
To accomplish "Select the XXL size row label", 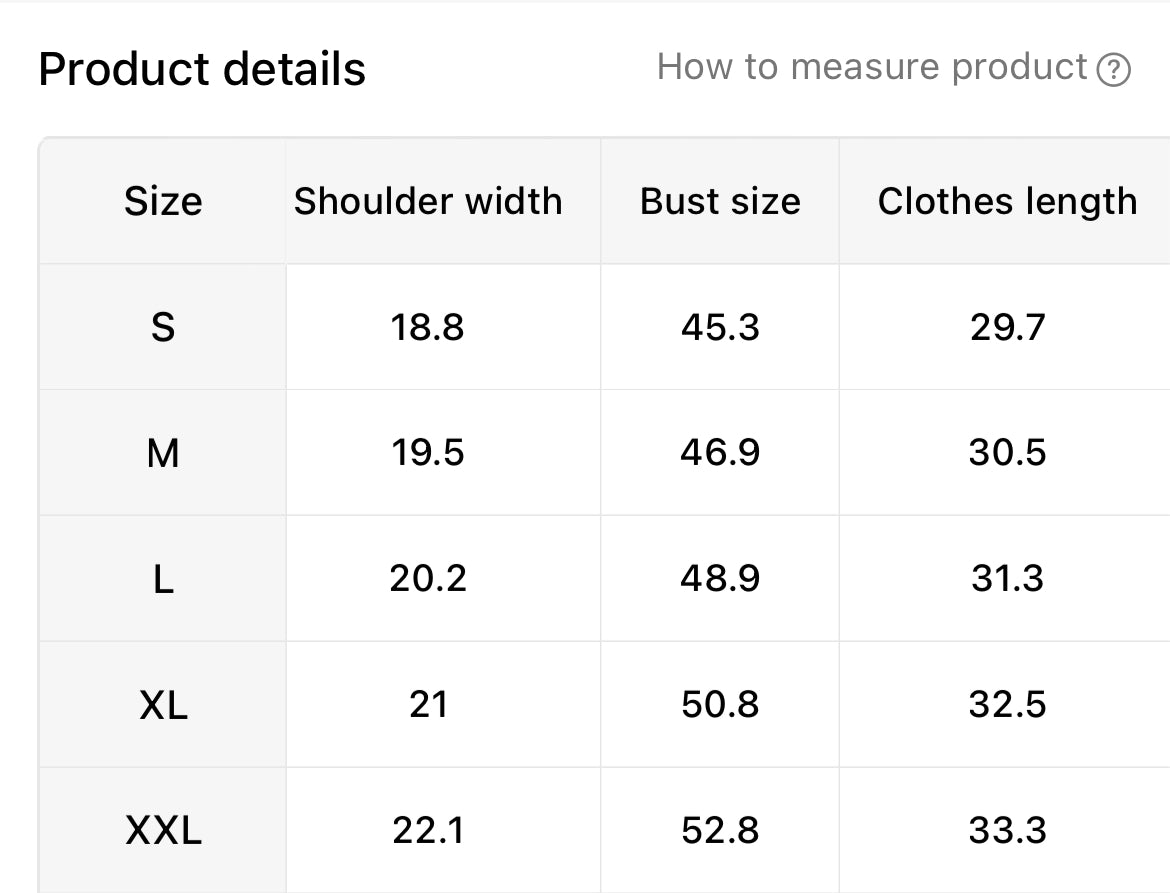I will [163, 830].
